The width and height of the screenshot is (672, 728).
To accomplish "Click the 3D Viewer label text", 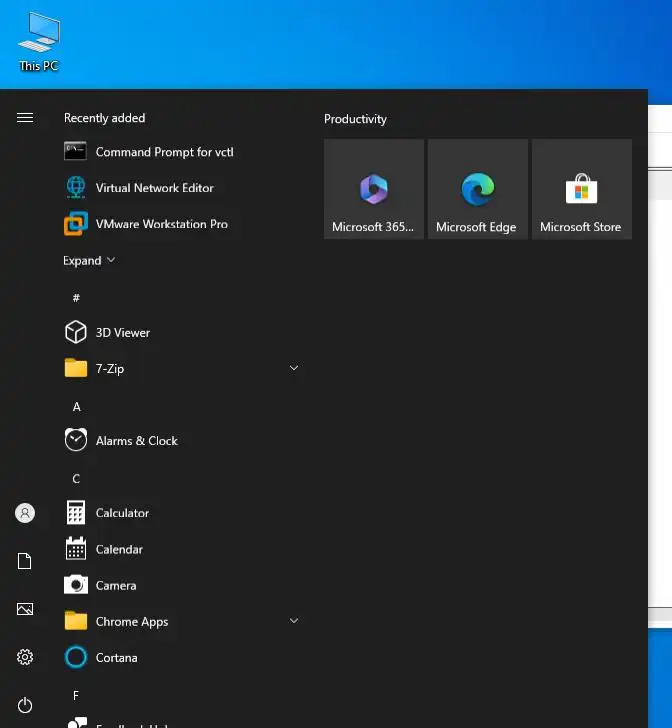I will [x=123, y=332].
